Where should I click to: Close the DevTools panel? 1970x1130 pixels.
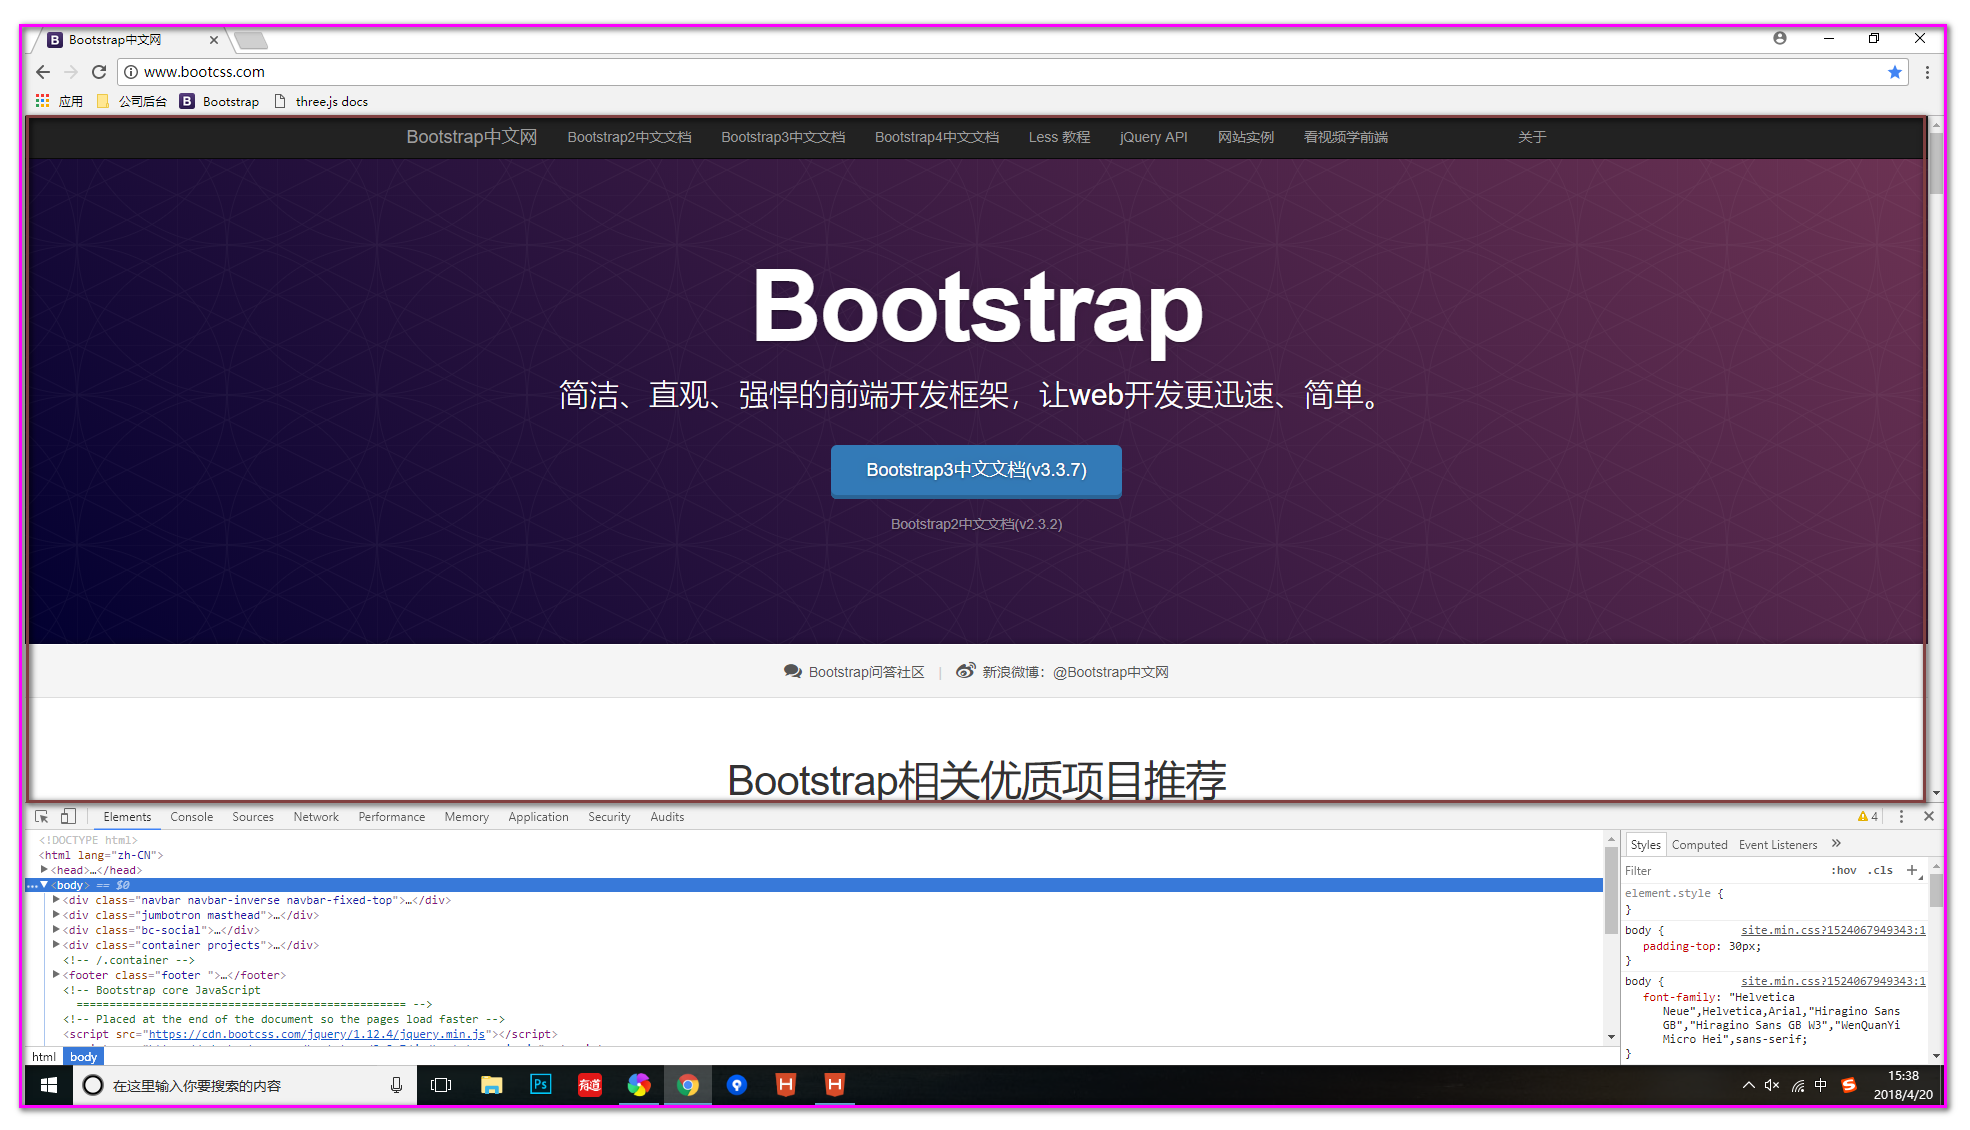1929,817
